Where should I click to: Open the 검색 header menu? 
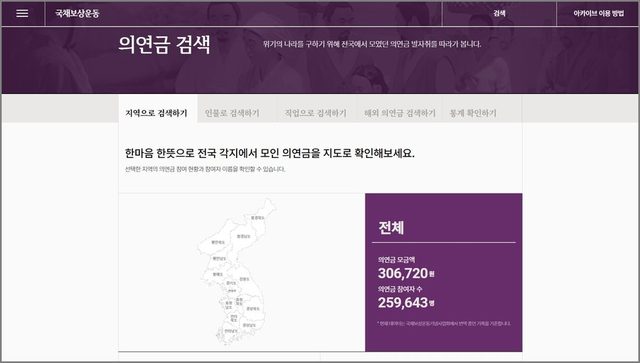(499, 13)
